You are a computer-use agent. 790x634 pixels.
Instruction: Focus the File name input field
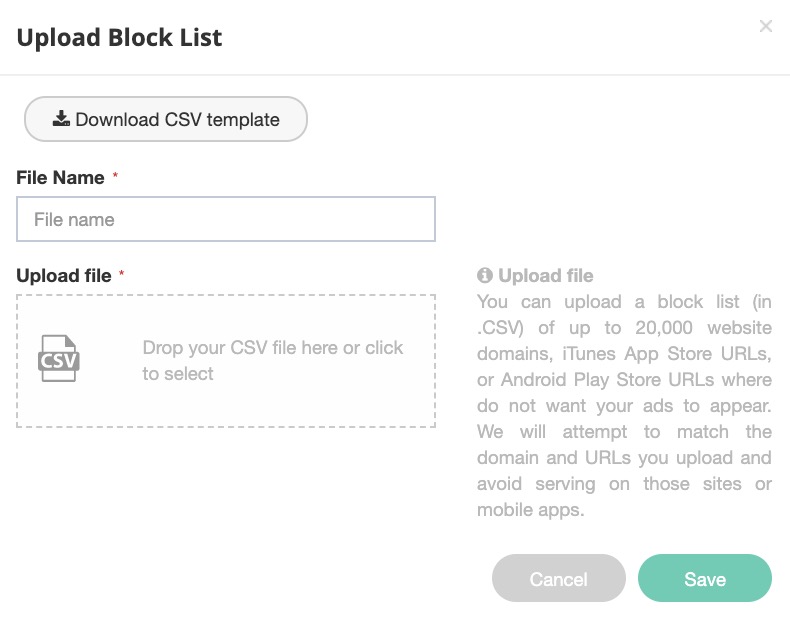click(226, 219)
